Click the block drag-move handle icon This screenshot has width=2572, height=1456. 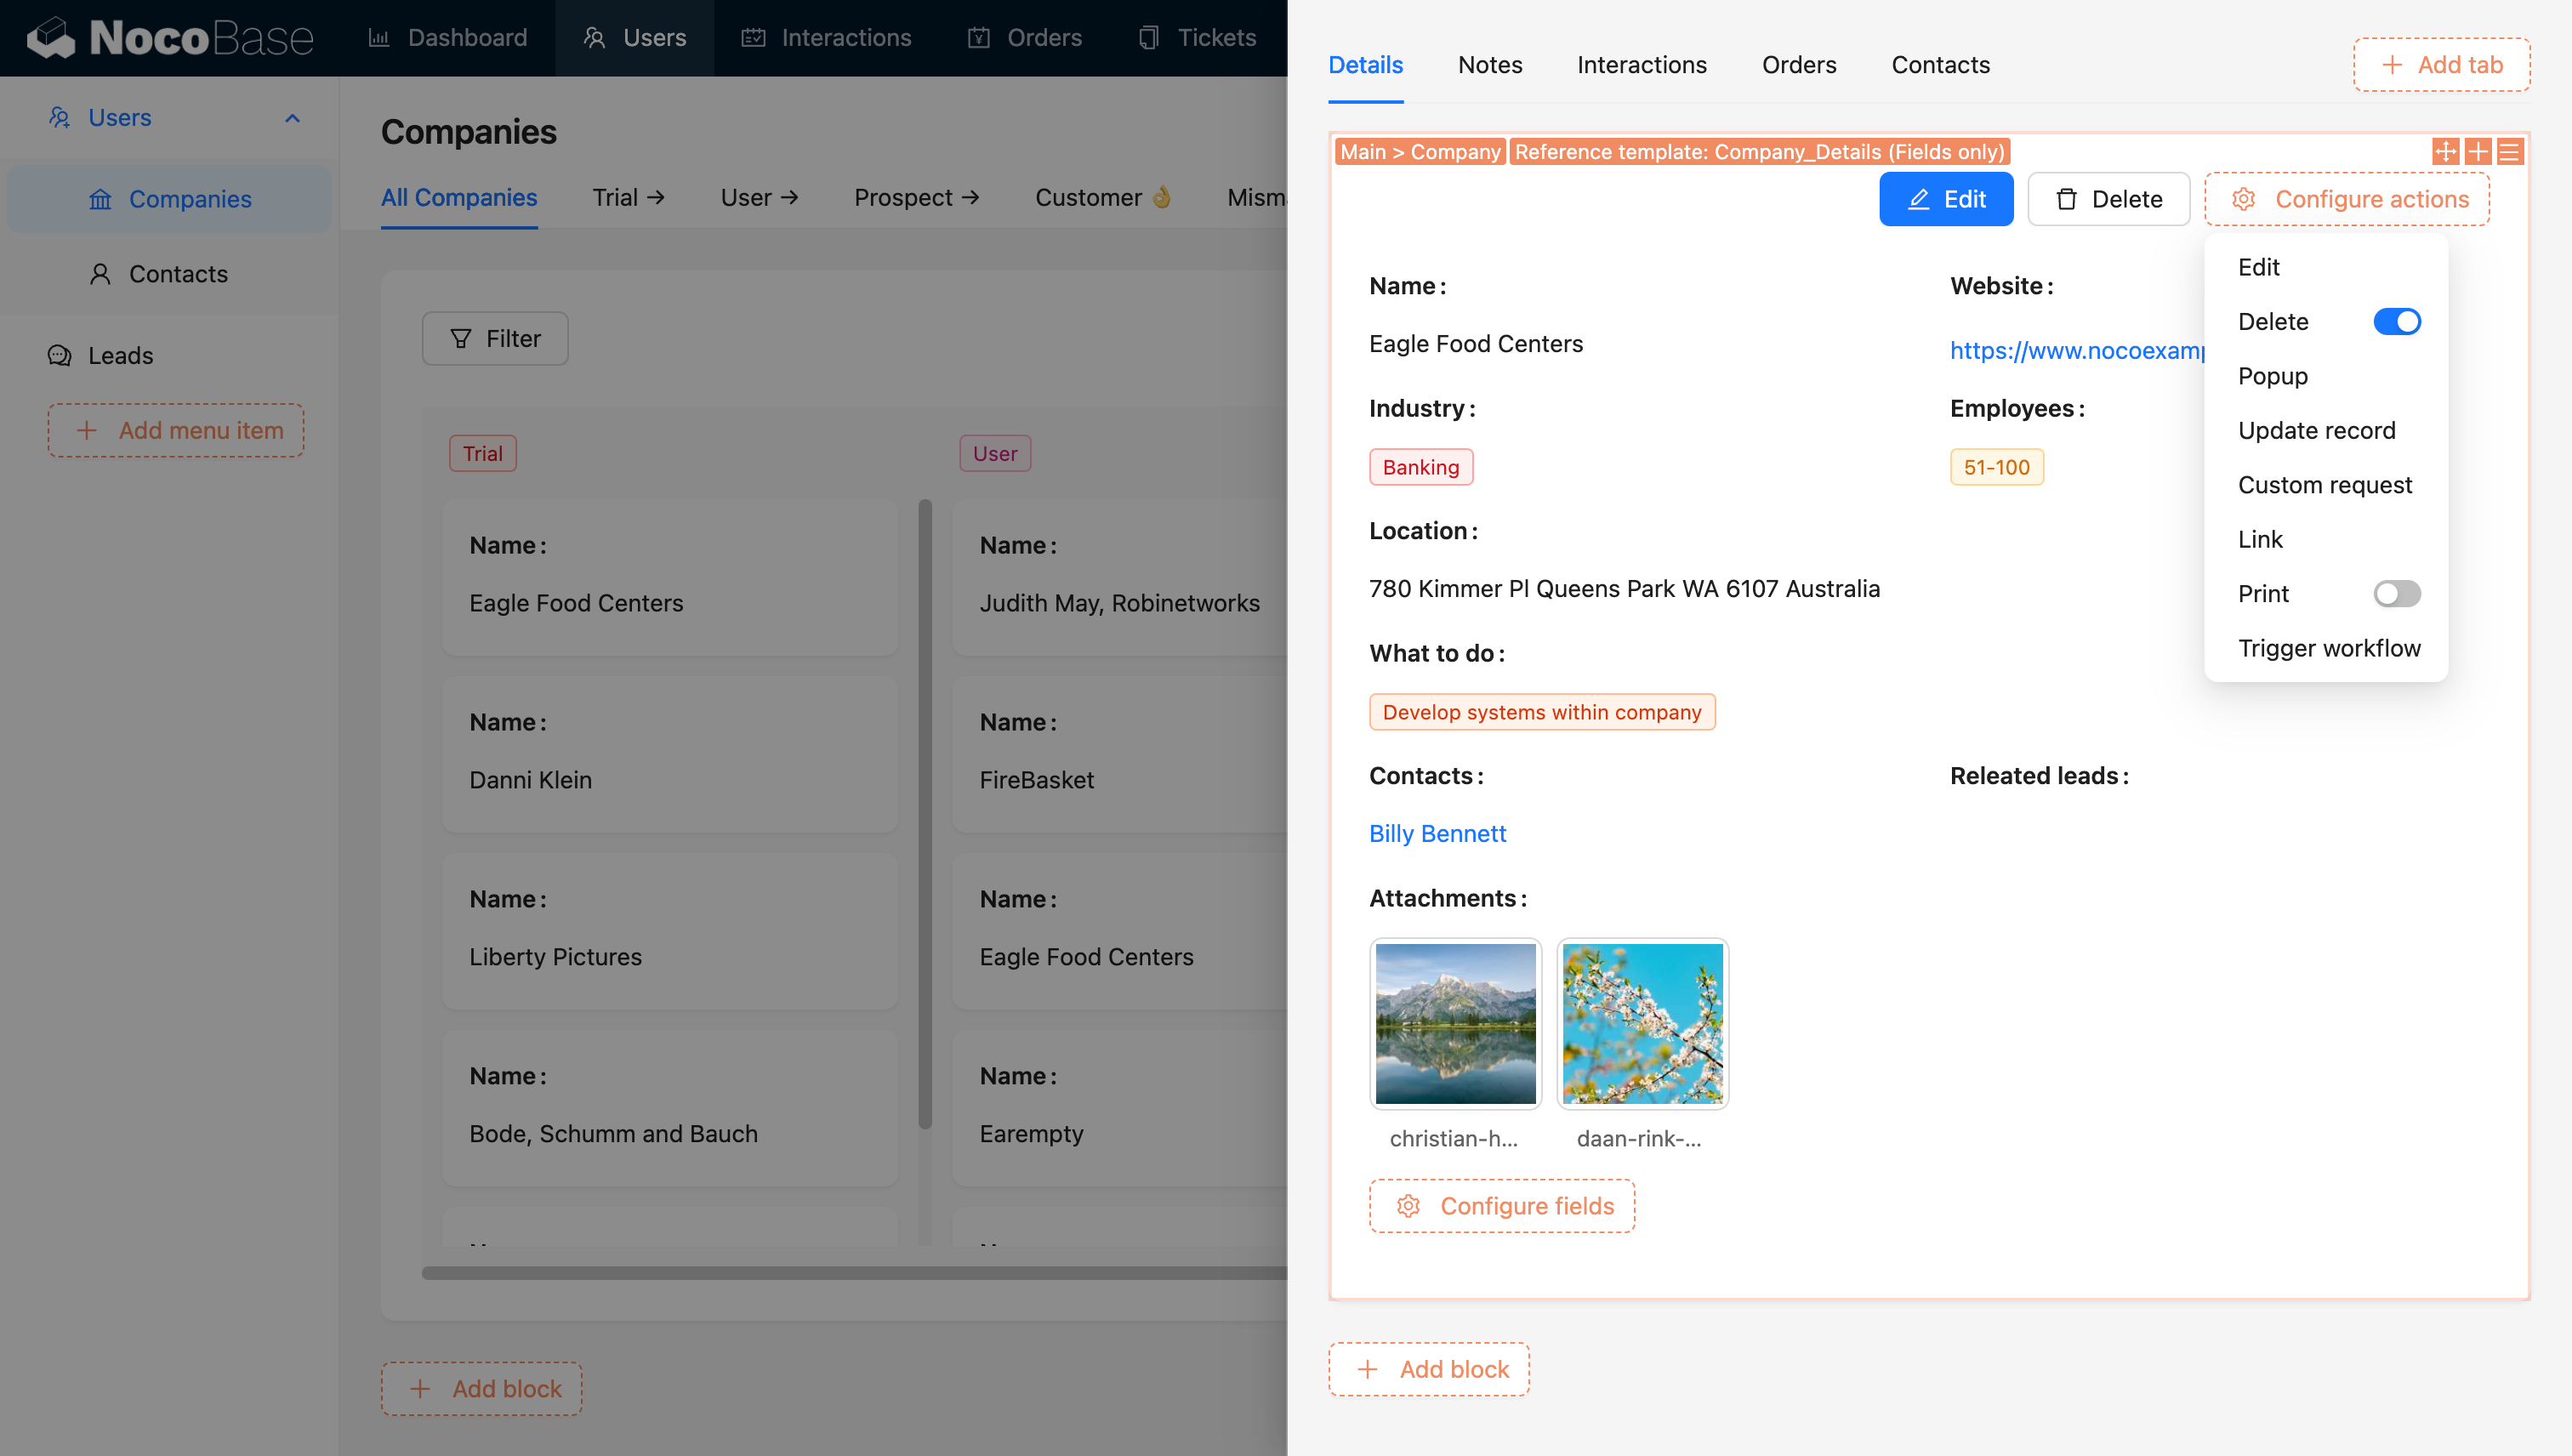click(2446, 152)
